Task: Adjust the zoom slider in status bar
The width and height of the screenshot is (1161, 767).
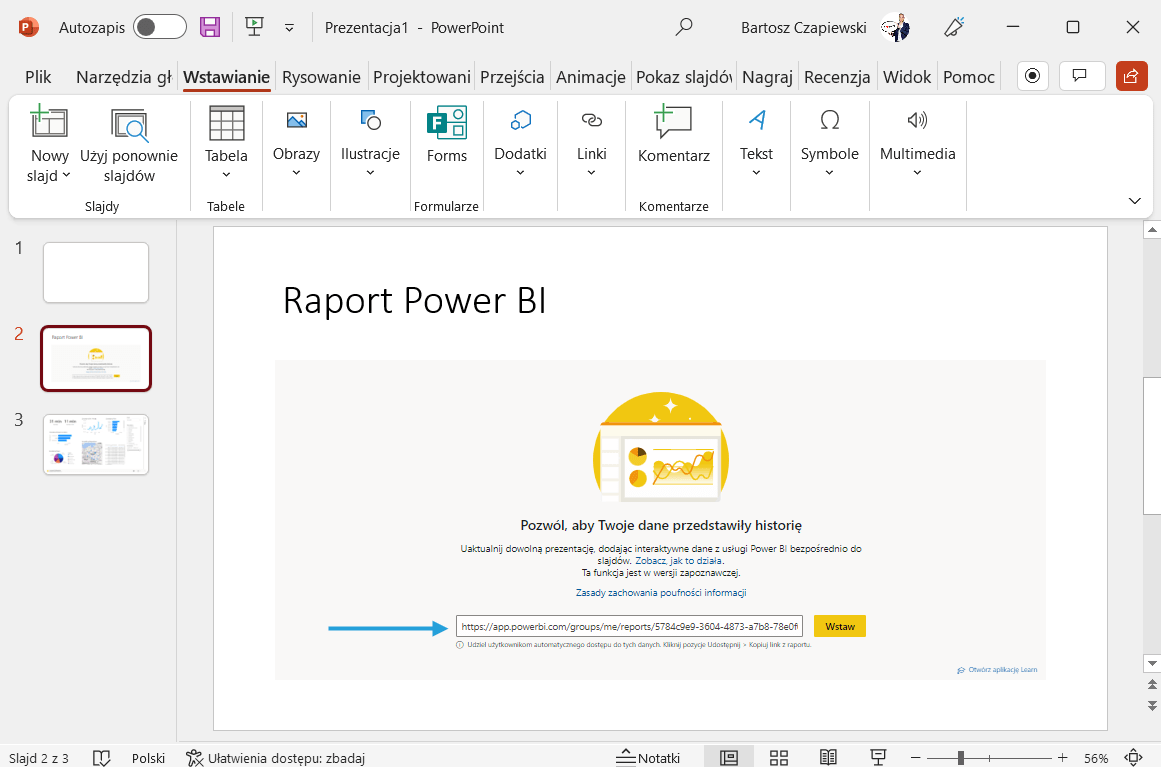Action: tap(960, 758)
